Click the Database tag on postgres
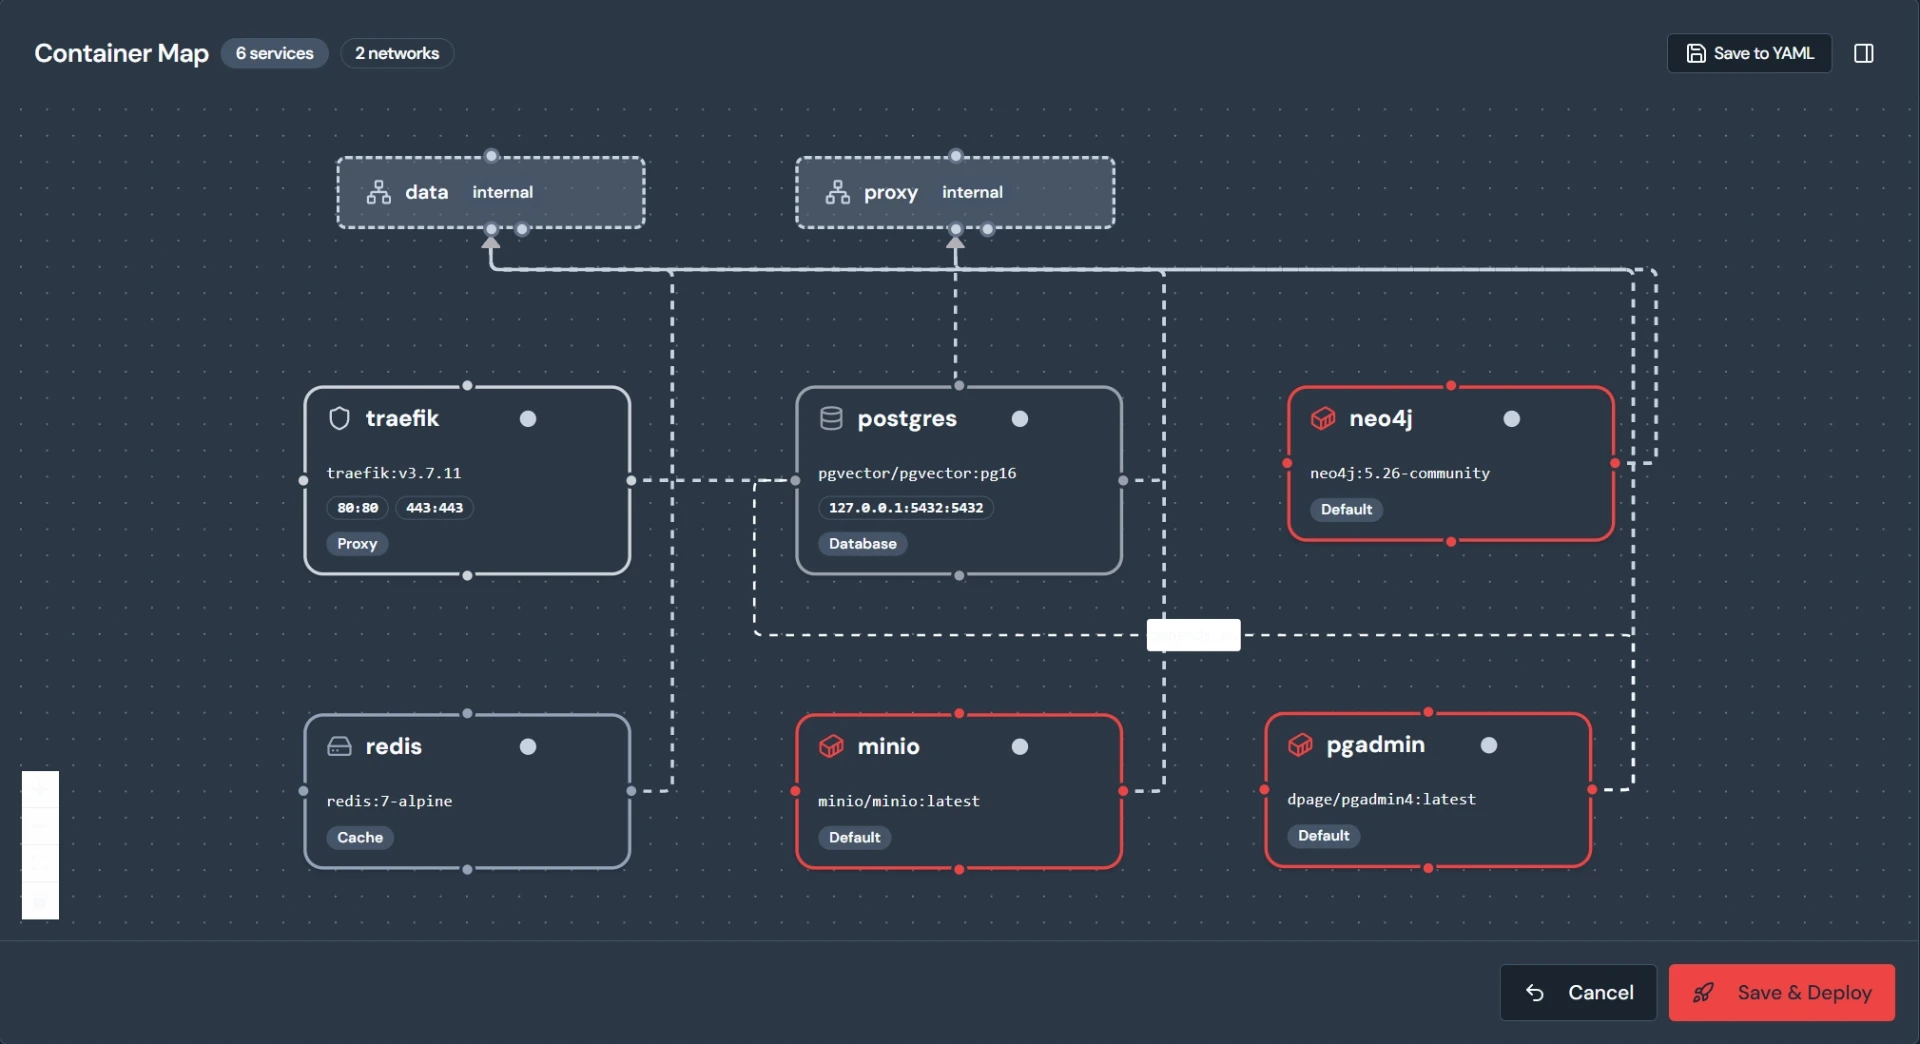 pyautogui.click(x=863, y=544)
